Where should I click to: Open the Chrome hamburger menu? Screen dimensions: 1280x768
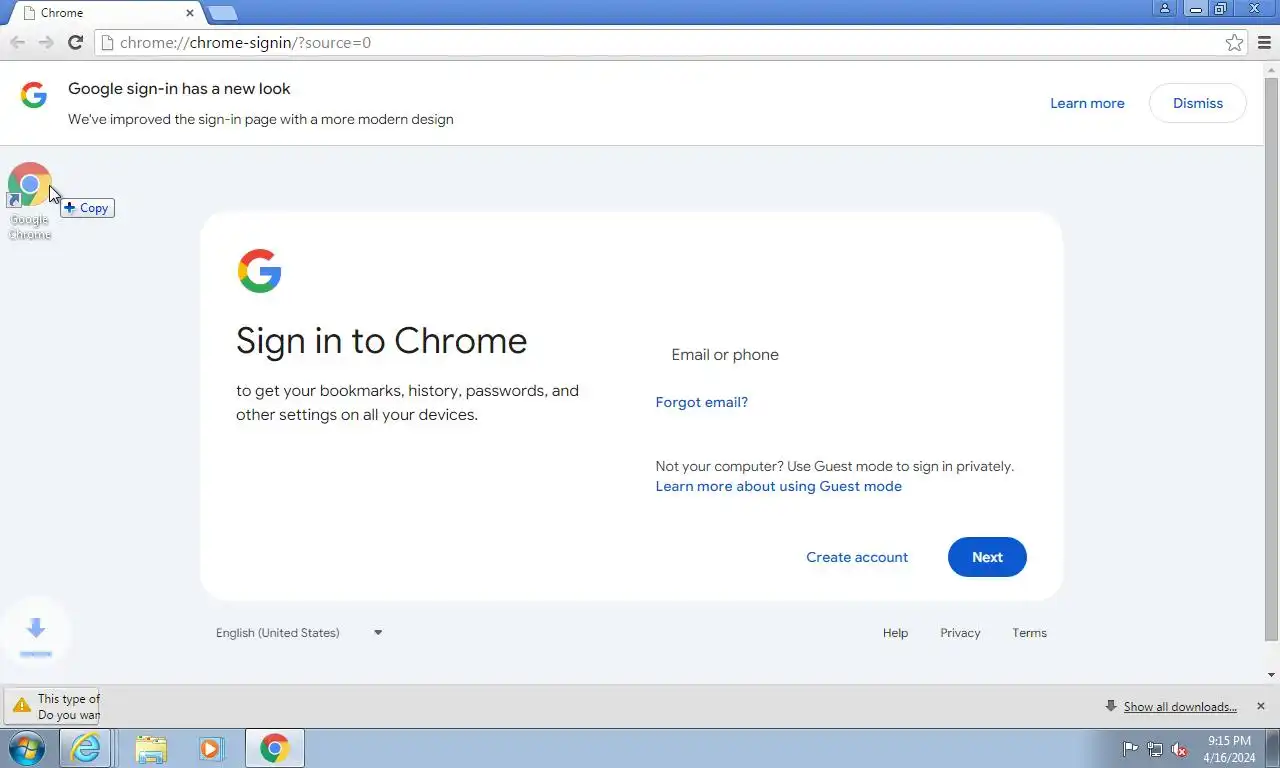pos(1264,42)
